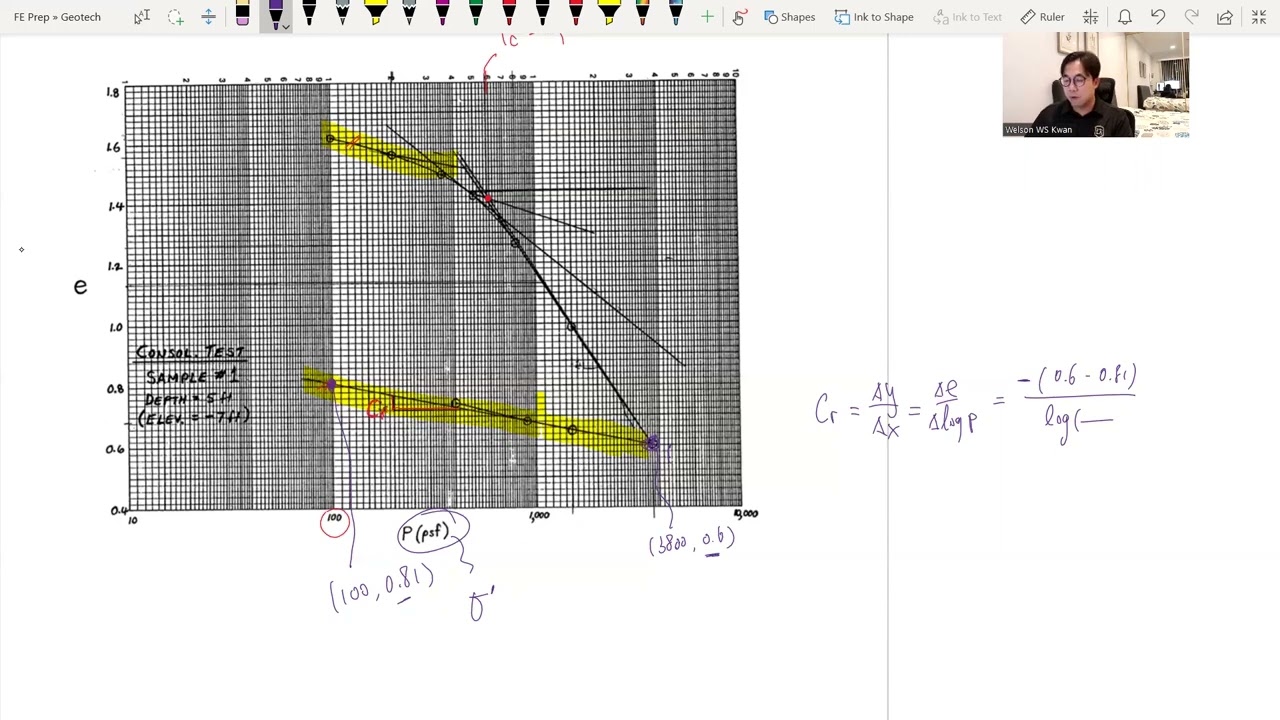
Task: Click the FE Prep » Geotech breadcrumb
Action: [x=57, y=16]
